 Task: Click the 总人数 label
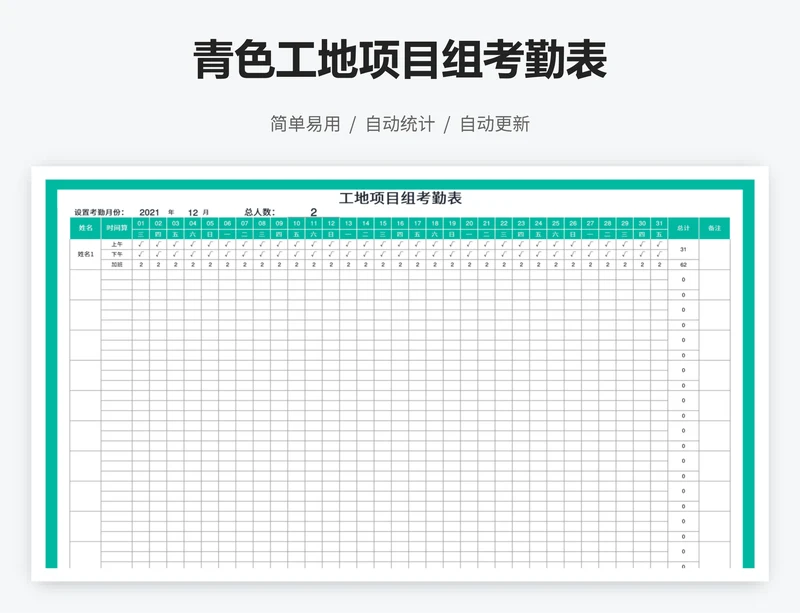click(259, 212)
